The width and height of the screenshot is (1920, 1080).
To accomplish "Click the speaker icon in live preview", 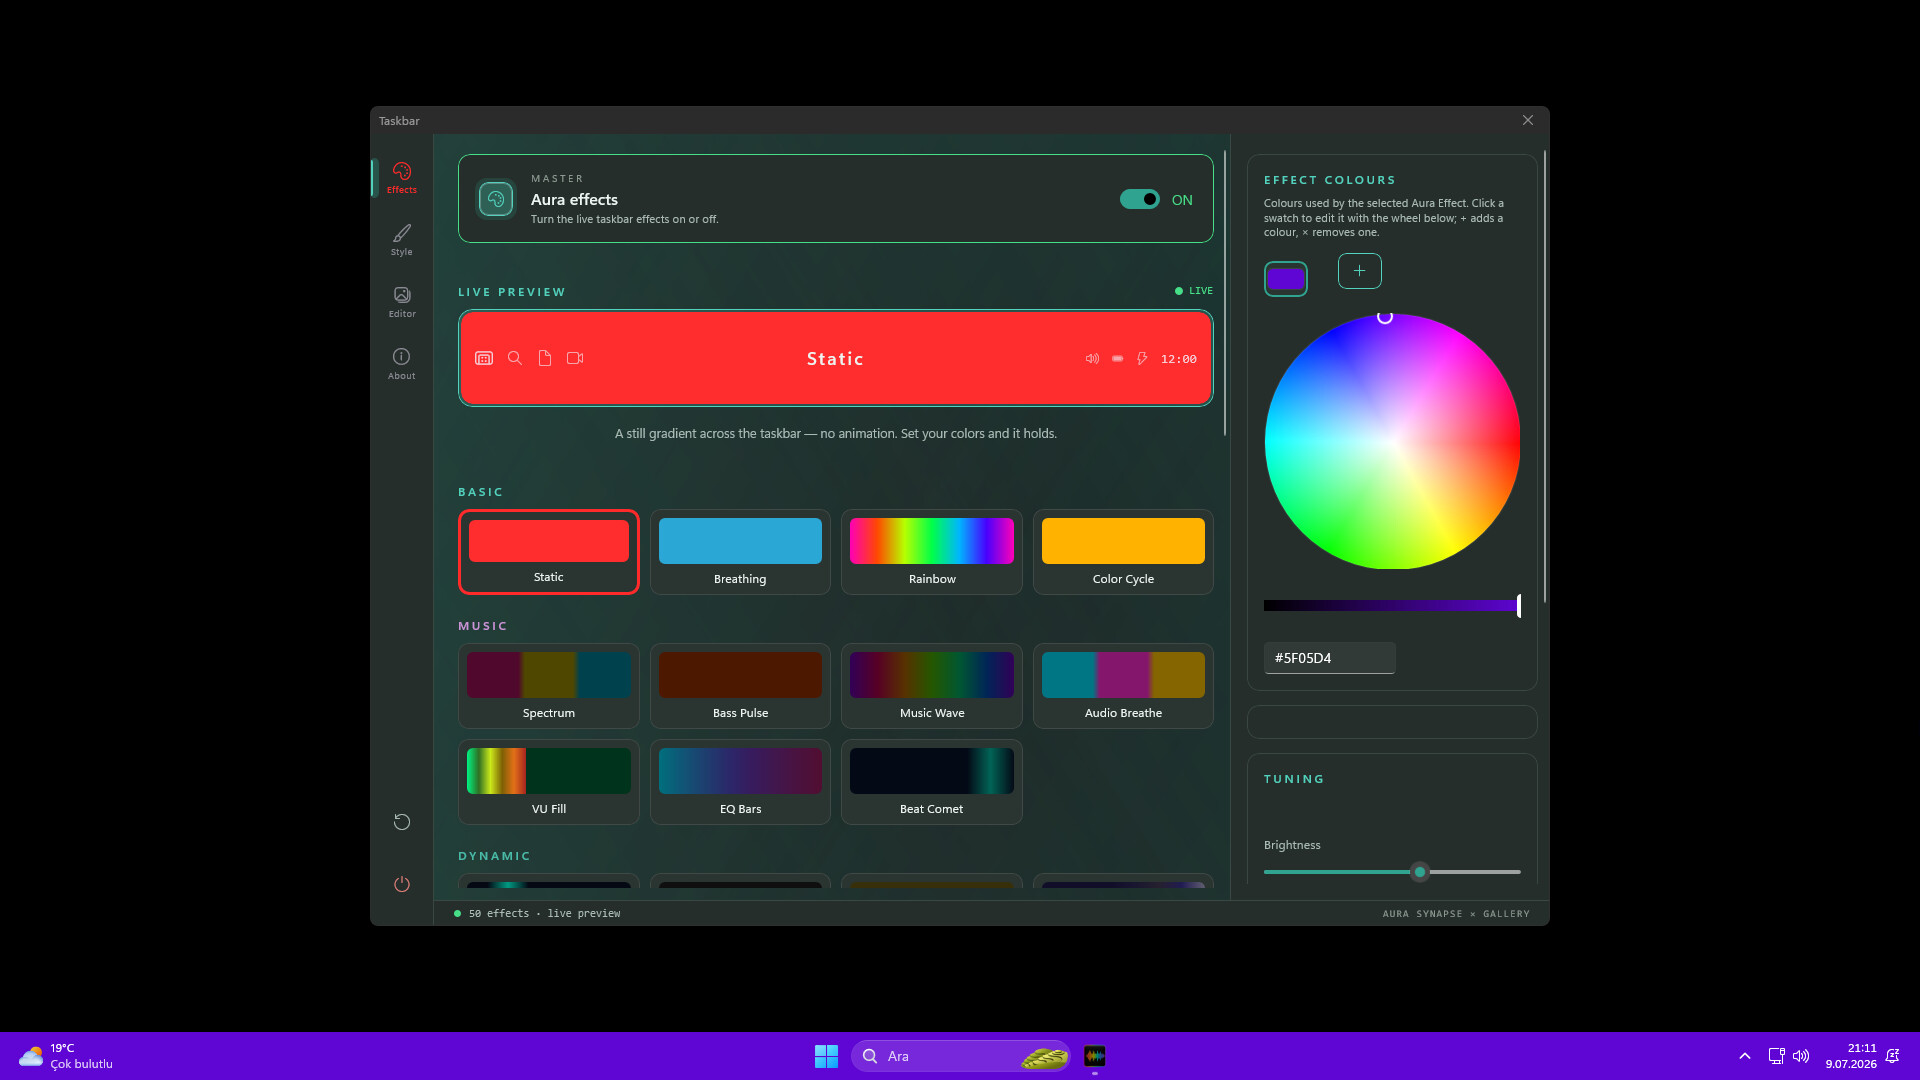I will 1092,358.
